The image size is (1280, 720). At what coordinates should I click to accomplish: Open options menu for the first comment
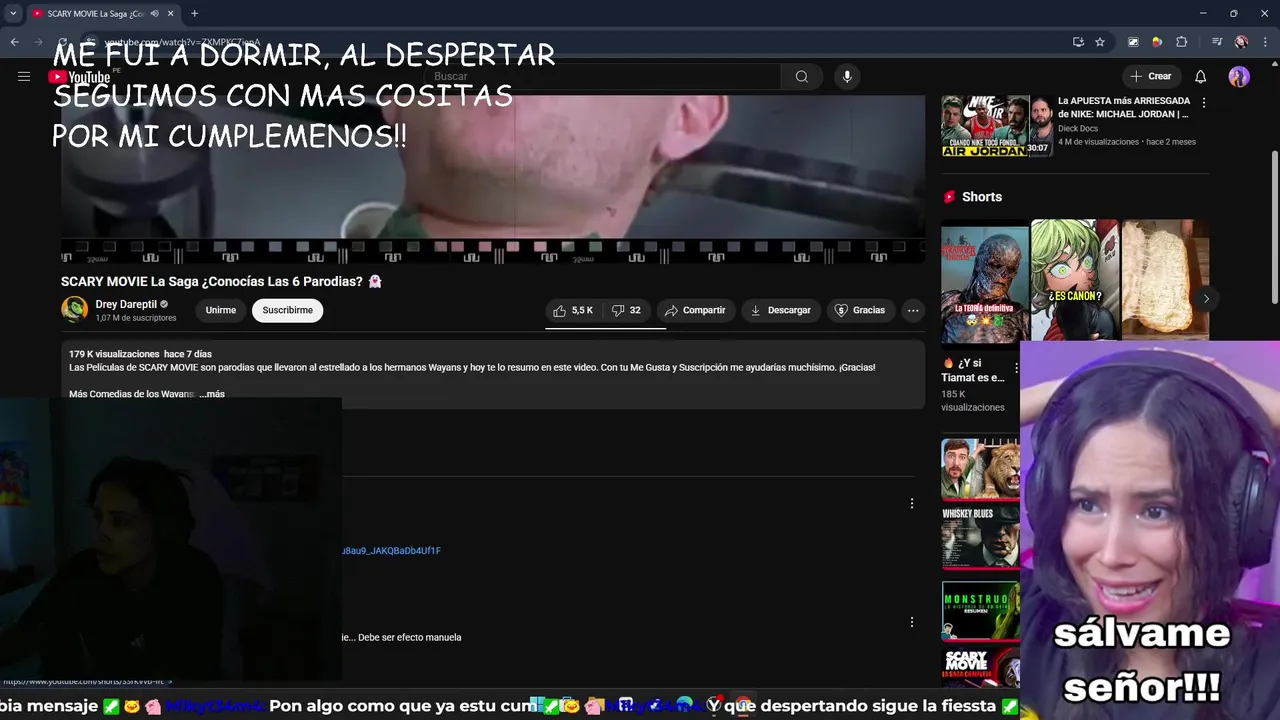coord(911,504)
